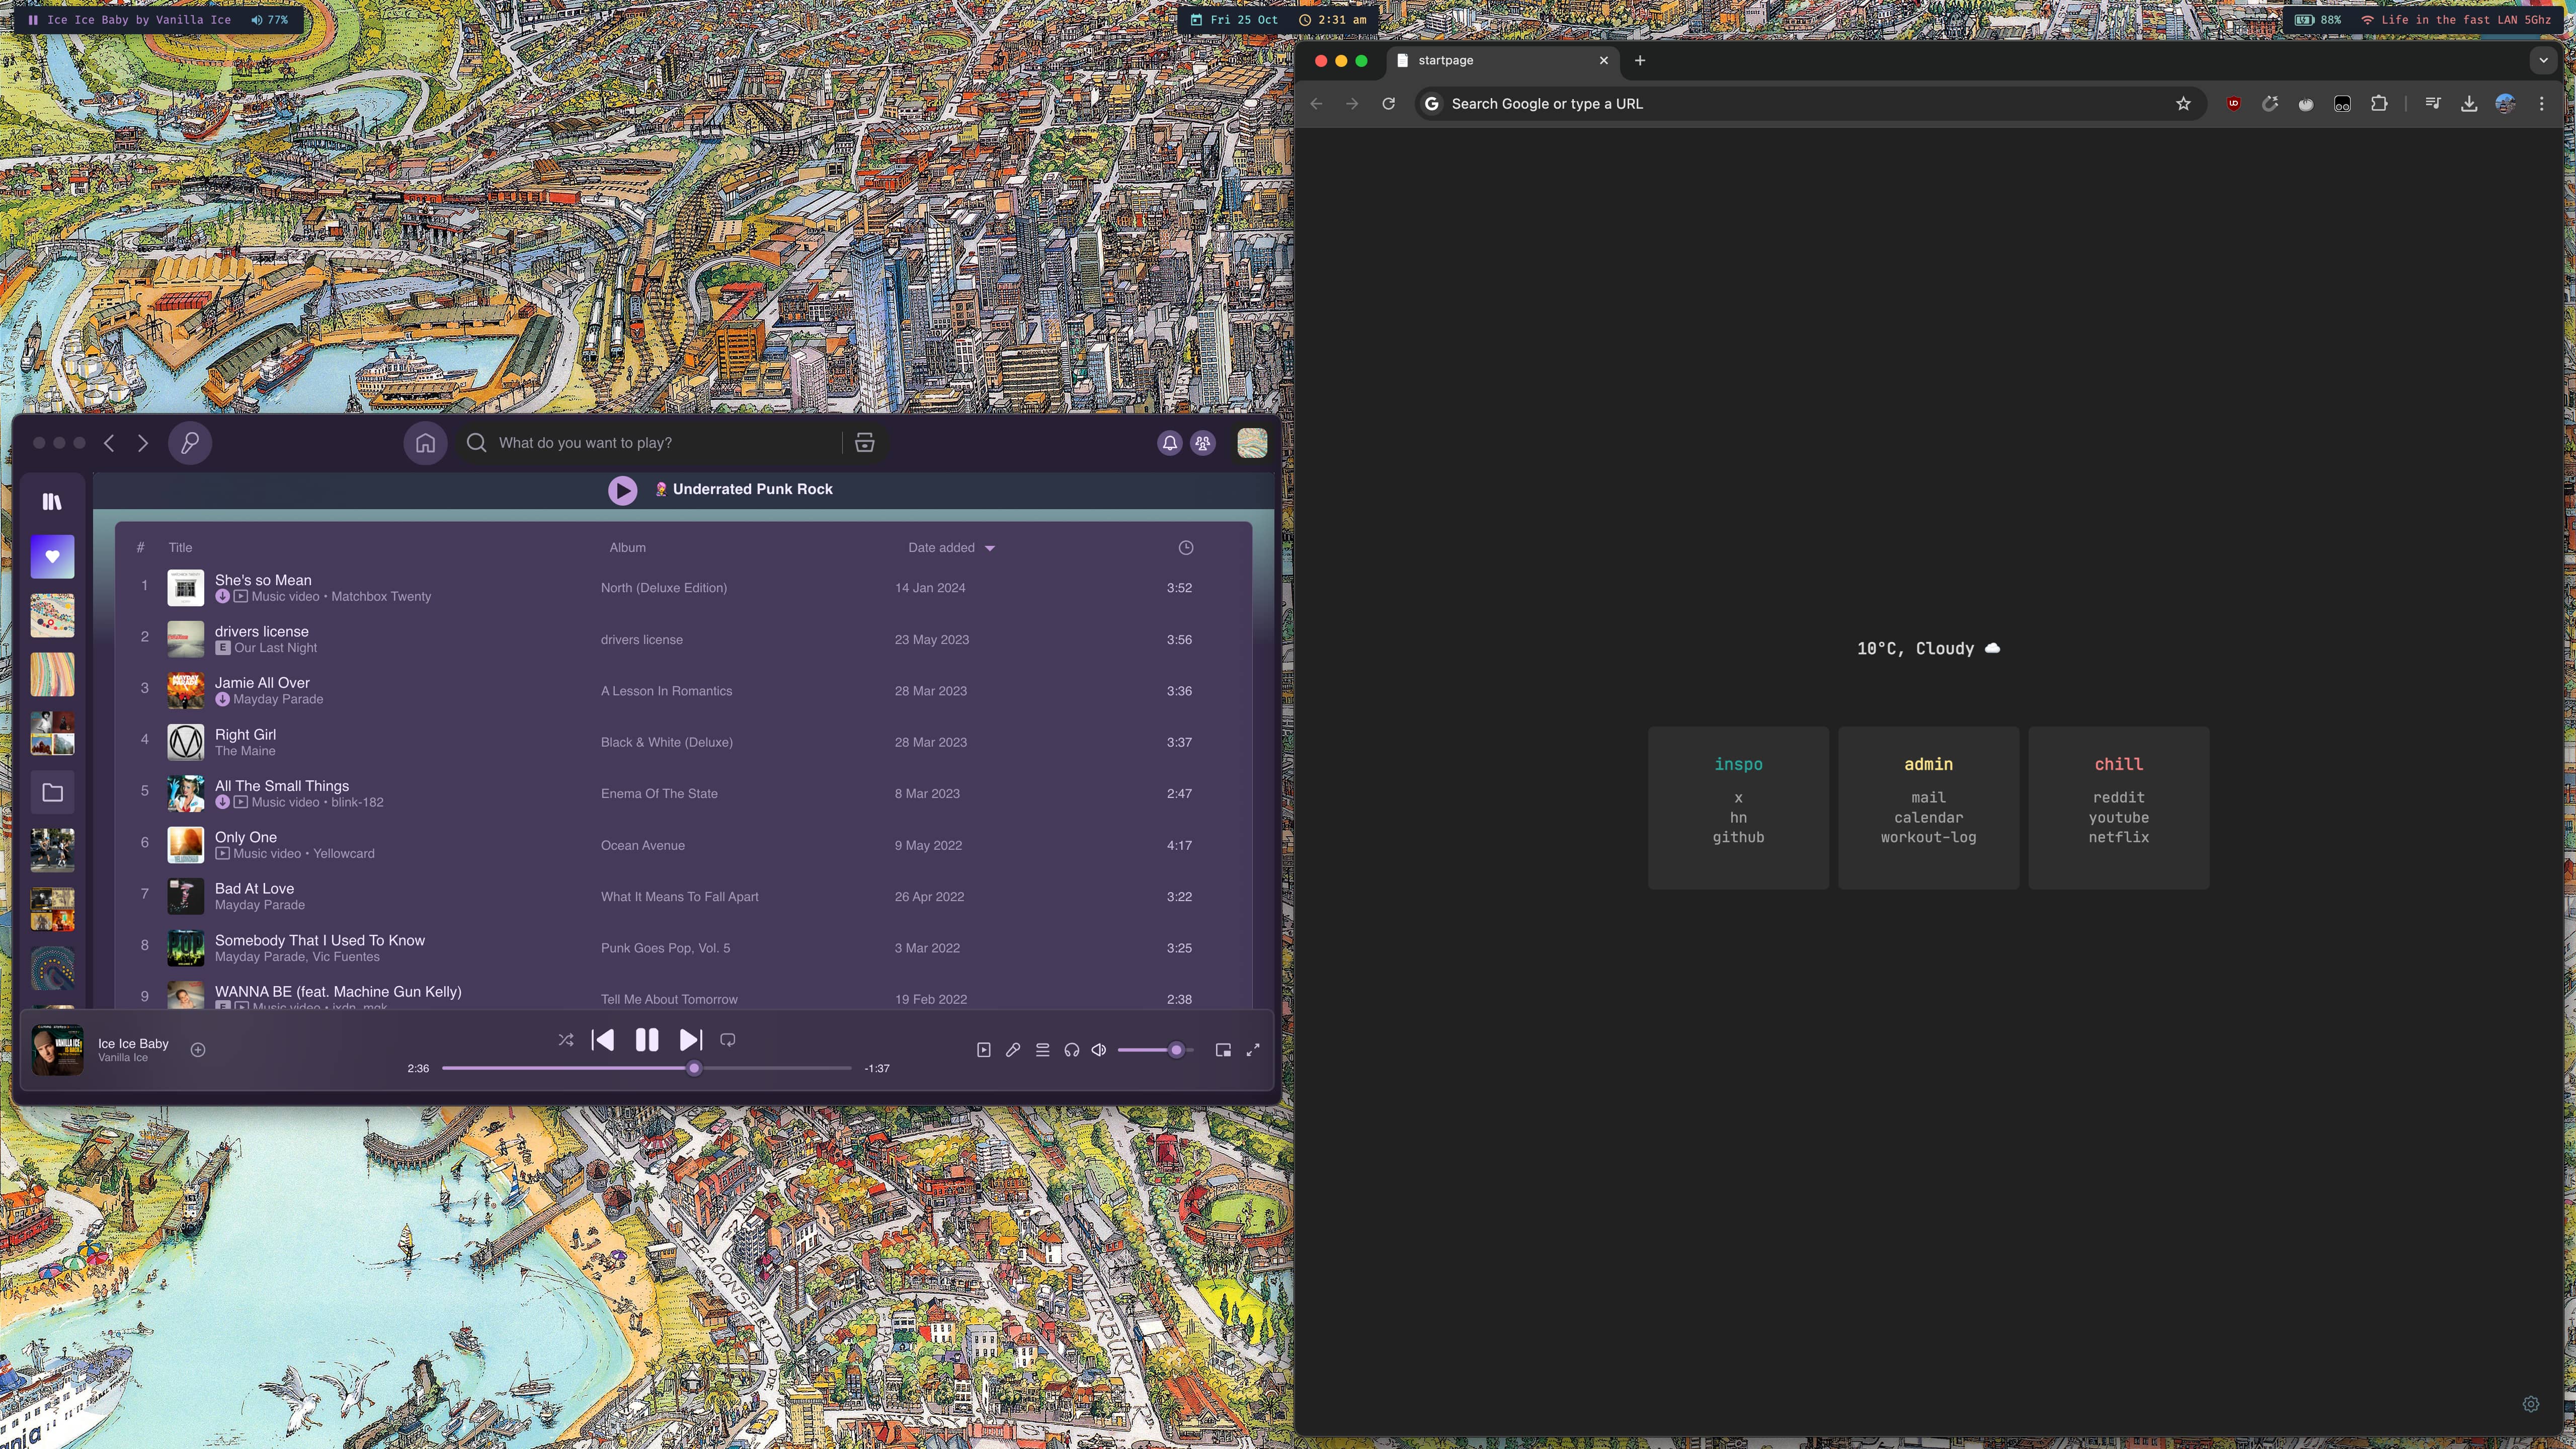Screen dimensions: 2576x1449
Task: Toggle repeat mode in the player bar
Action: pos(728,1040)
